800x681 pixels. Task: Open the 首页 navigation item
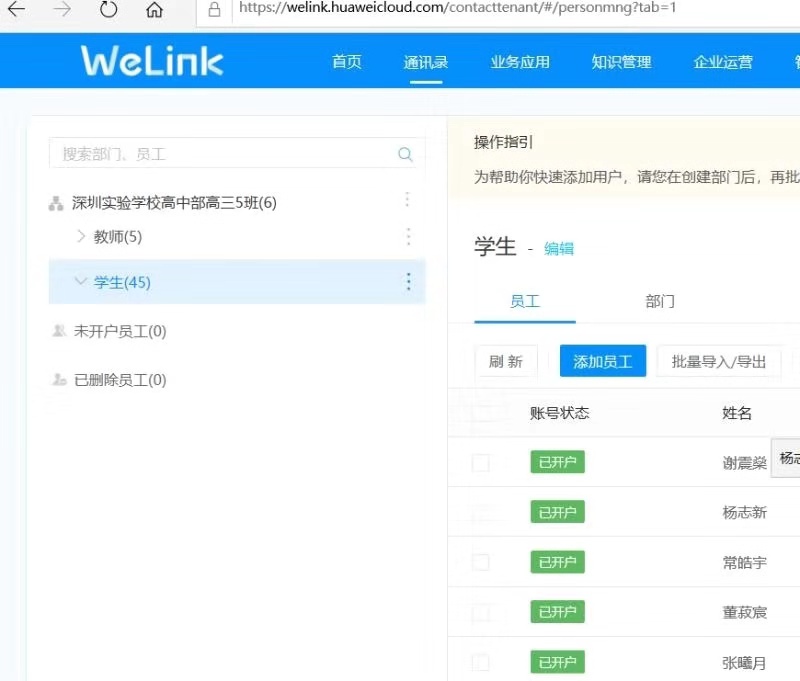347,62
